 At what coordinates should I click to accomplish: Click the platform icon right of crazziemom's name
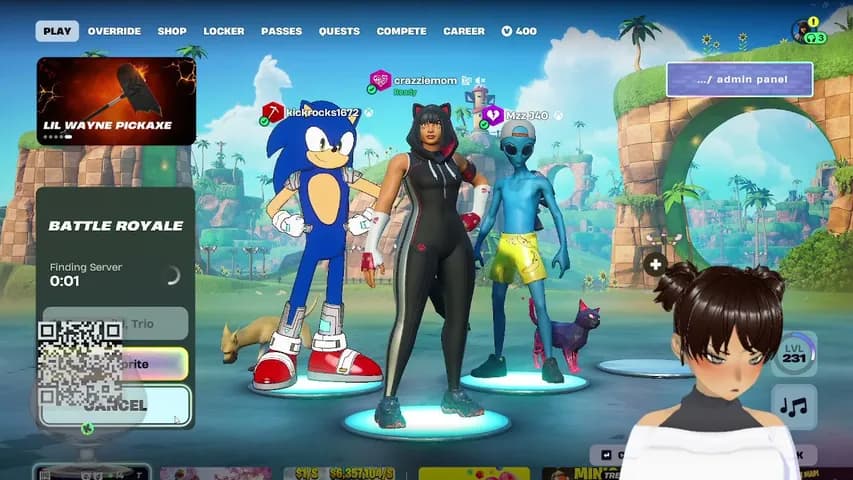pos(466,81)
